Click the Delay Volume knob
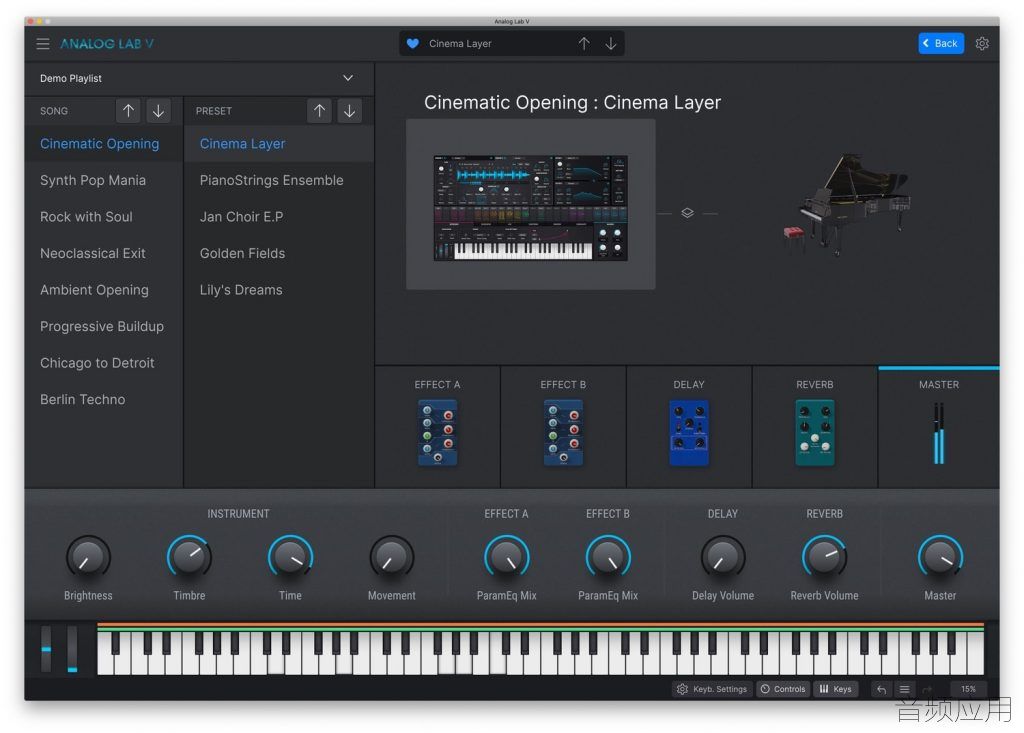Viewport: 1024px width, 733px height. click(723, 558)
